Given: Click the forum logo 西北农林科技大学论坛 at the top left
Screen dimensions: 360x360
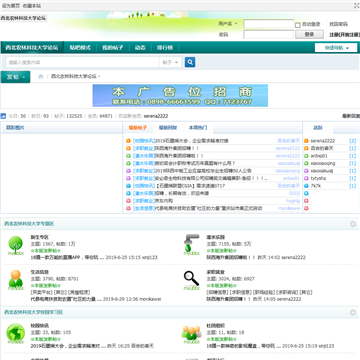Looking at the screenshot, I should pos(23,18).
